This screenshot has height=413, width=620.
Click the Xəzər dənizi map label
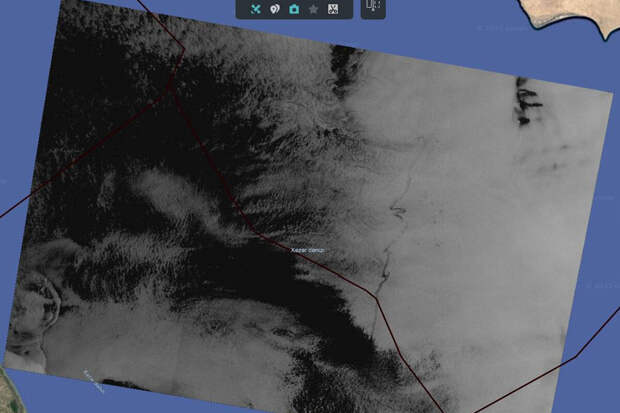point(307,249)
